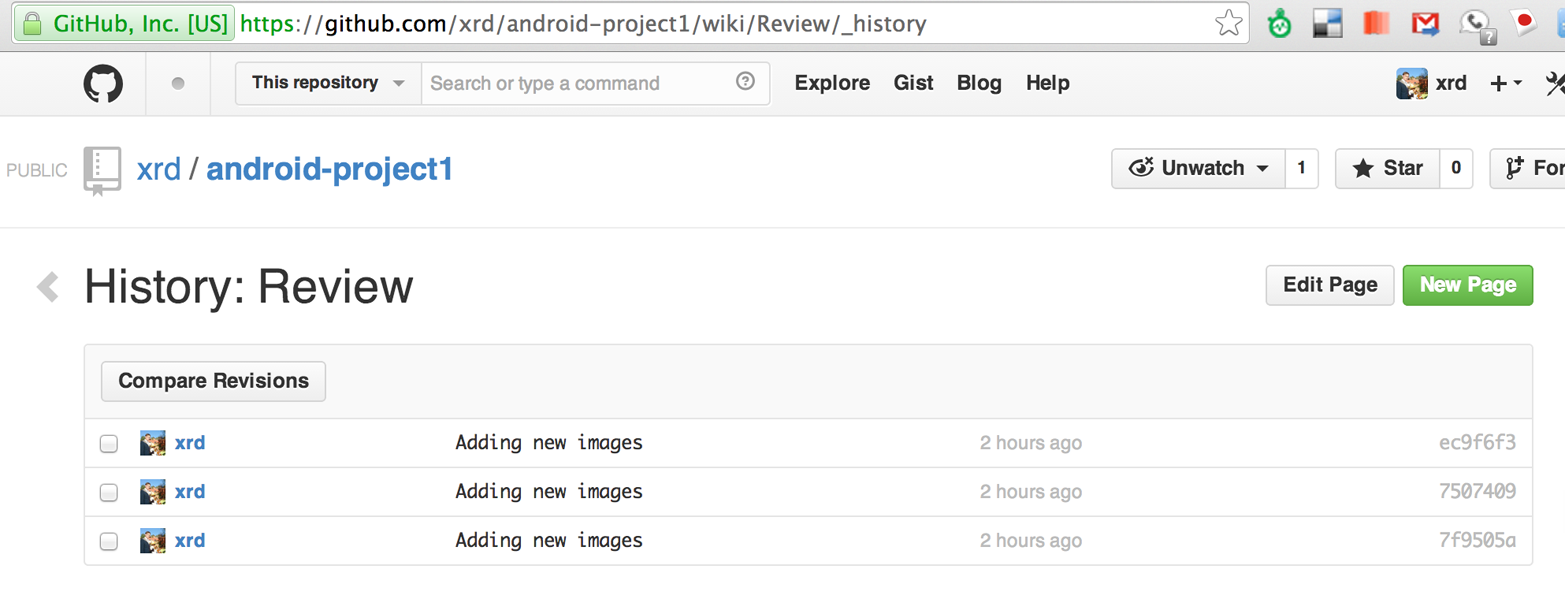Go to the Gist menu item
Viewport: 1565px width, 599px height.
913,83
